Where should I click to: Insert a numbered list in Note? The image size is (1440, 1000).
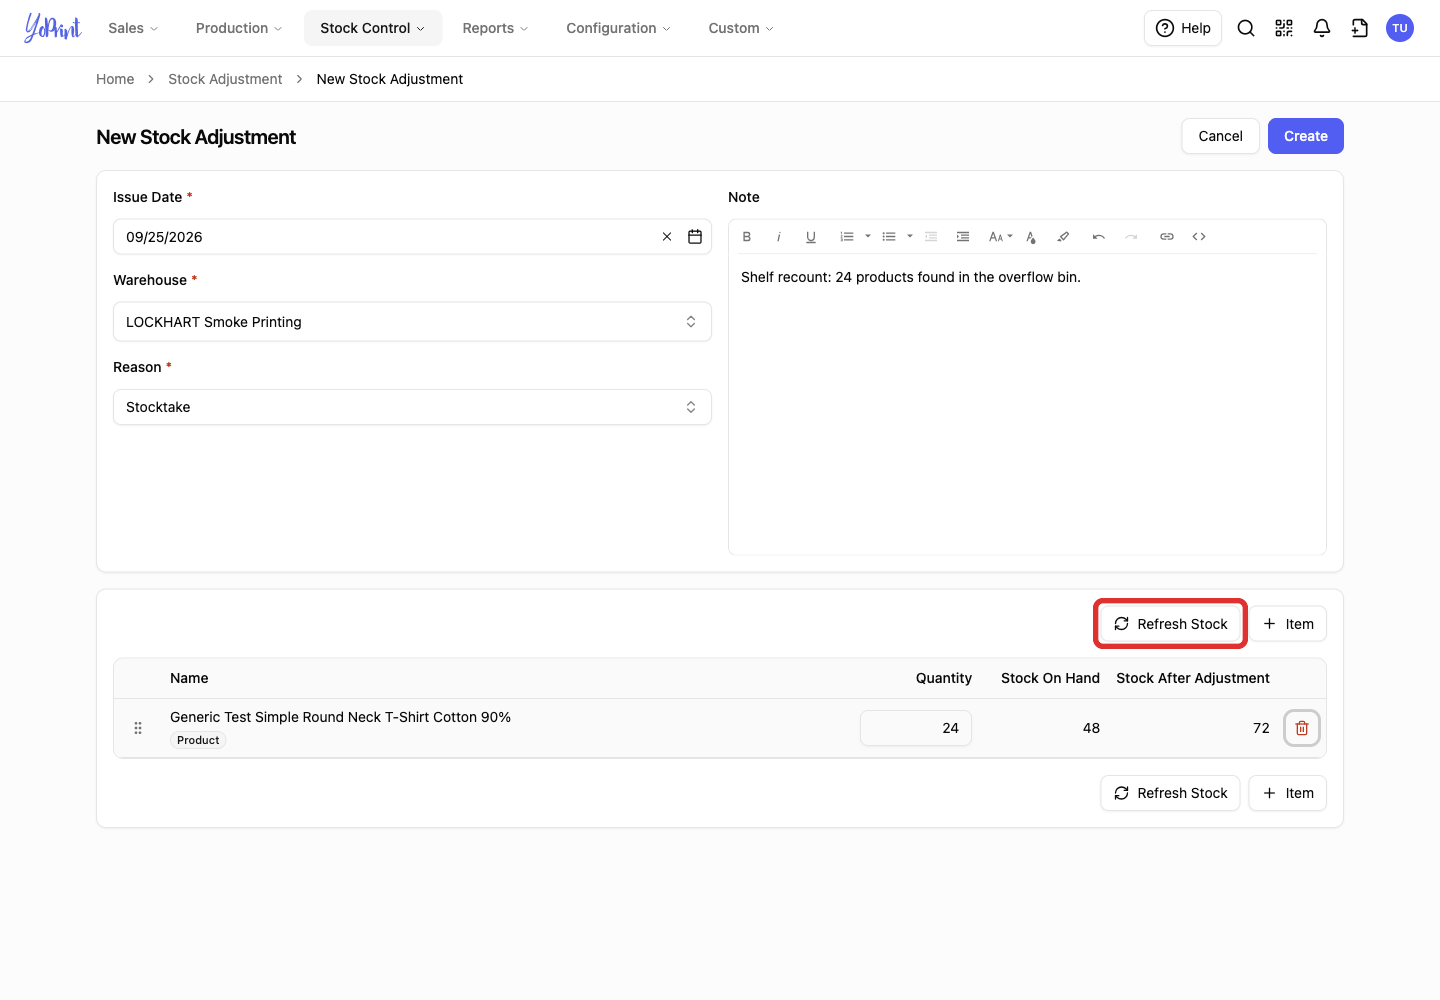pos(847,237)
